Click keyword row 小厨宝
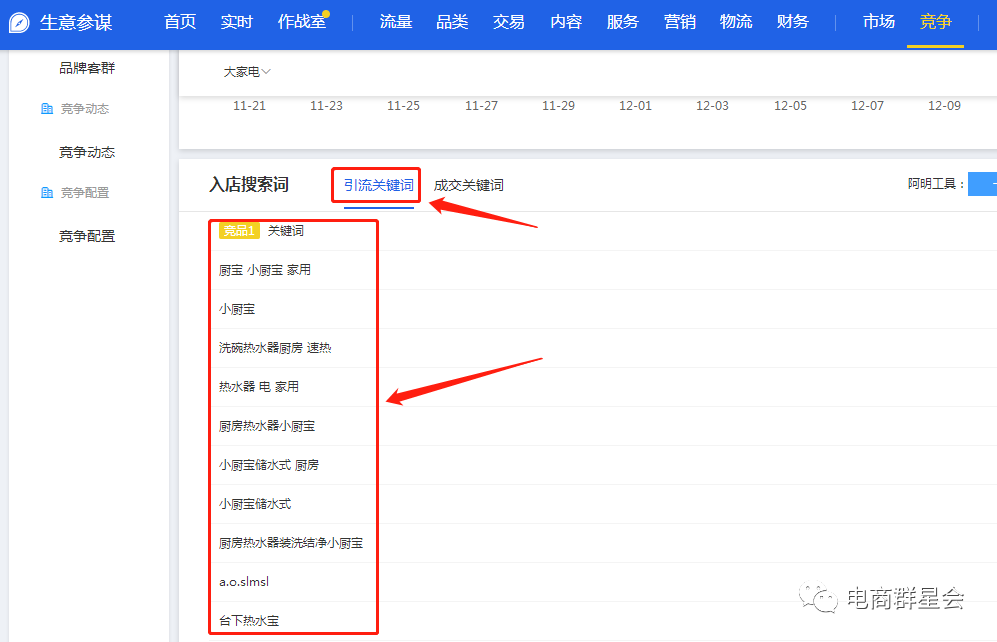The width and height of the screenshot is (997, 642). pyautogui.click(x=237, y=309)
